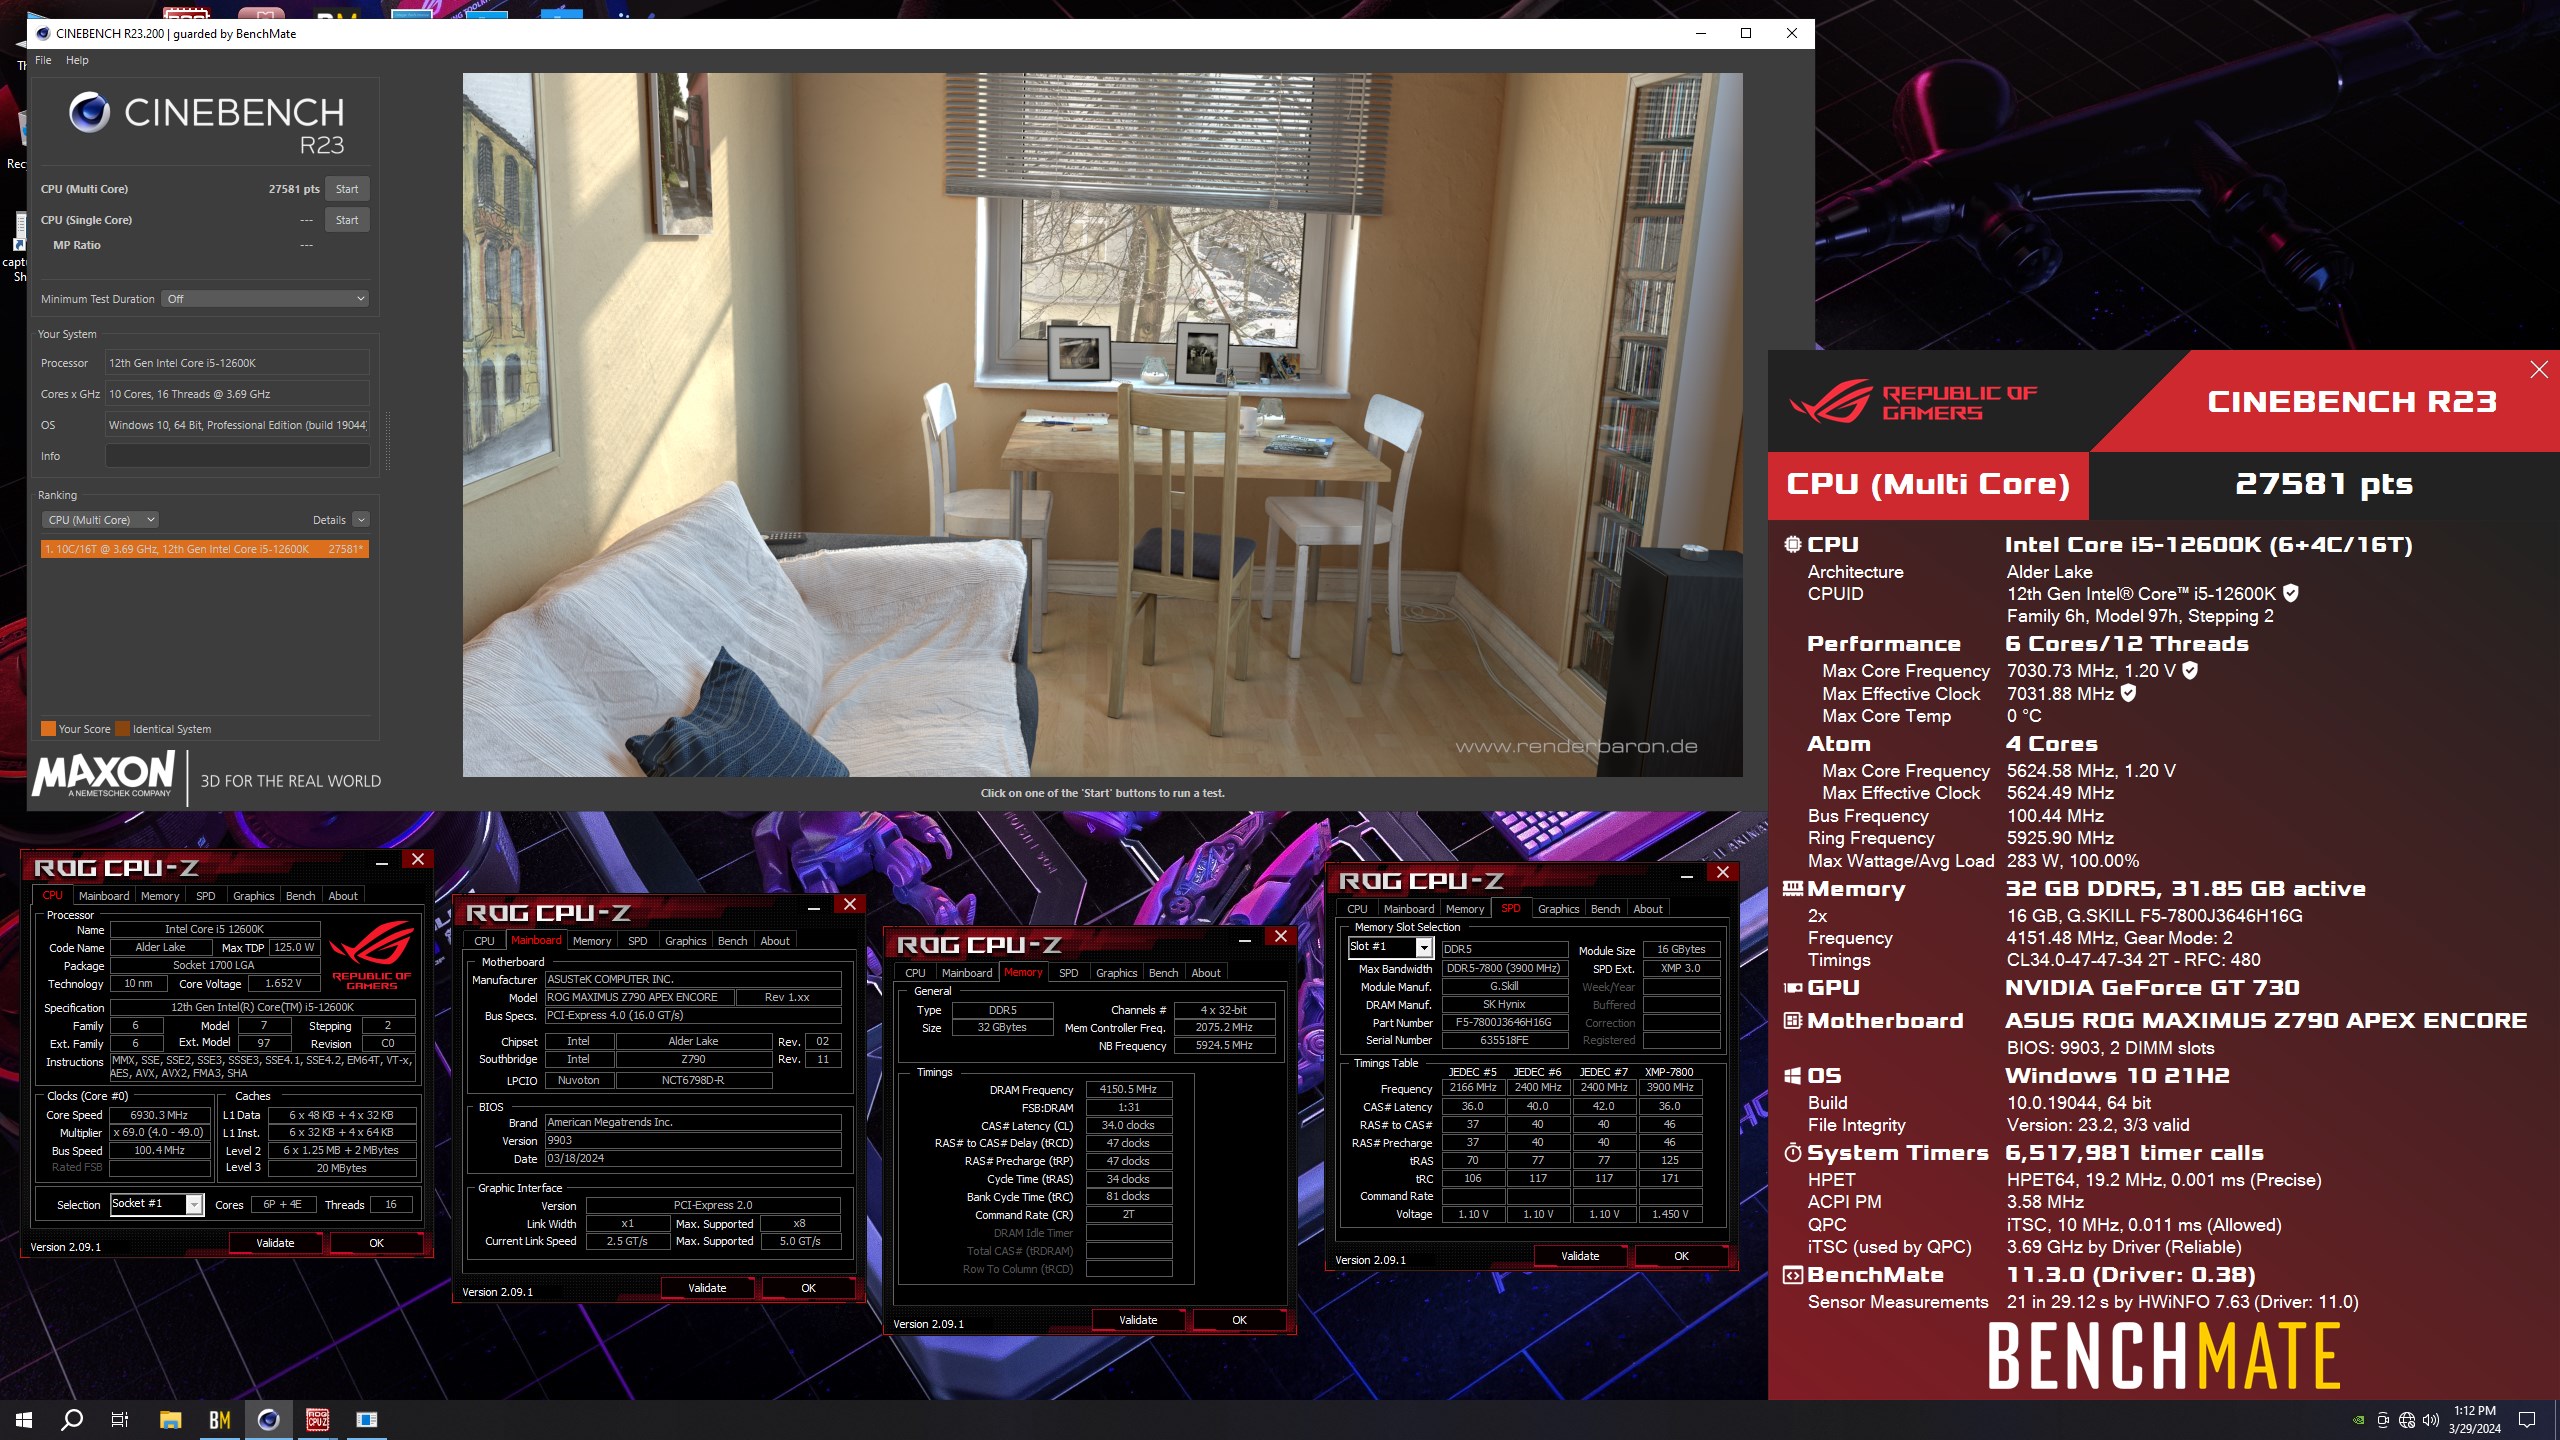Open About tab in the leftmost CPU-Z window

click(x=343, y=896)
